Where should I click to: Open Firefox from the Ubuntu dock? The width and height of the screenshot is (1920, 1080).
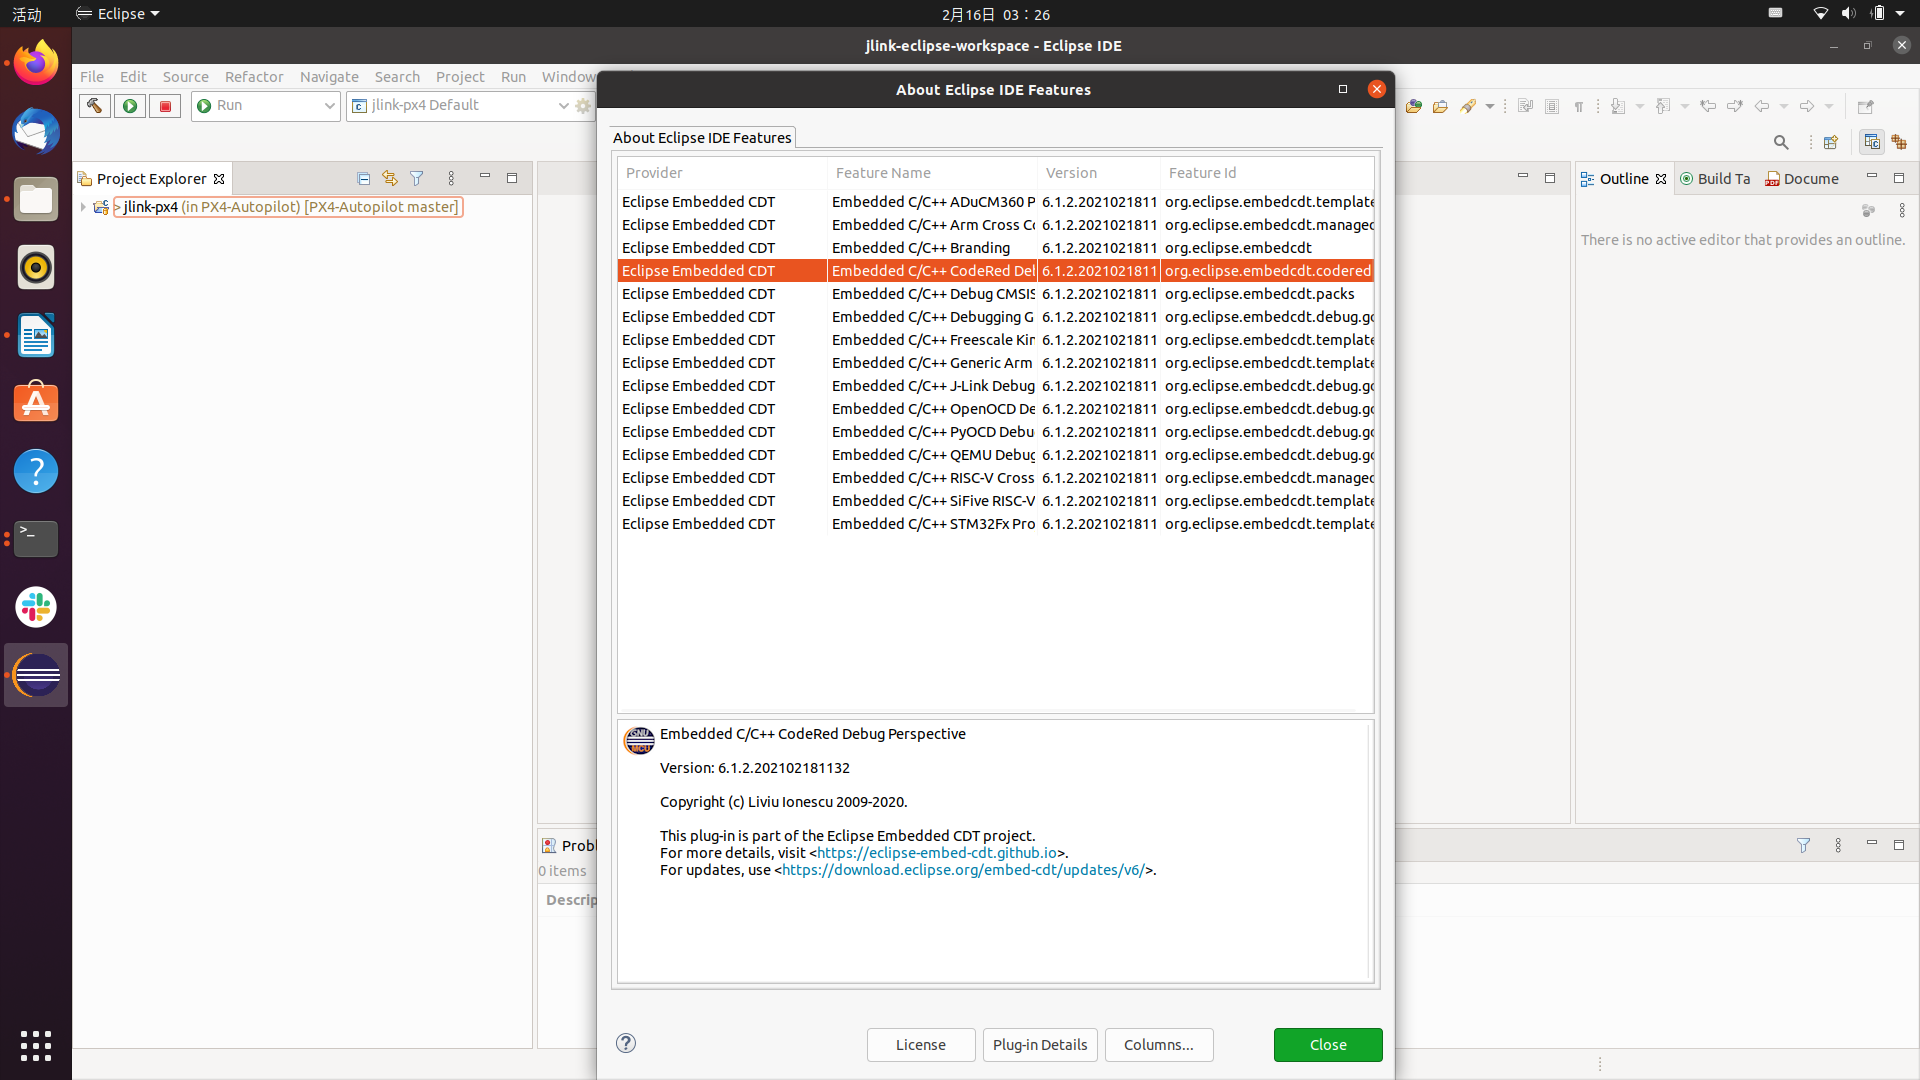click(36, 64)
